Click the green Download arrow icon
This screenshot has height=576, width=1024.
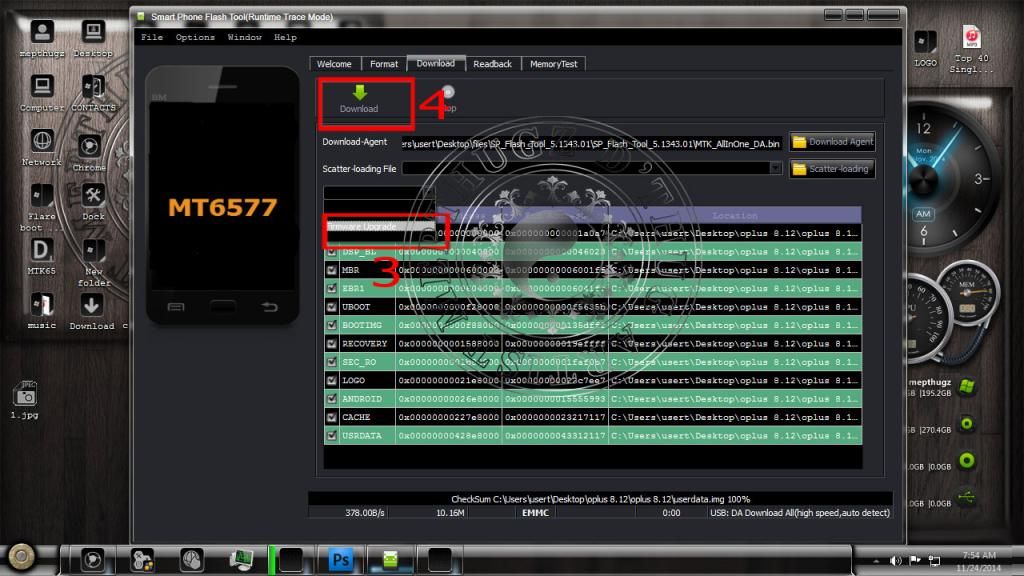(359, 93)
